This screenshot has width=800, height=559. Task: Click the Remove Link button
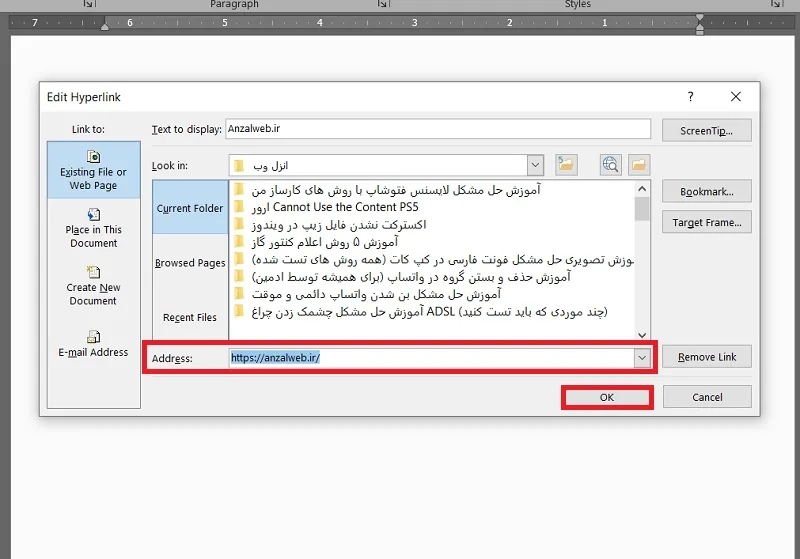pos(707,357)
